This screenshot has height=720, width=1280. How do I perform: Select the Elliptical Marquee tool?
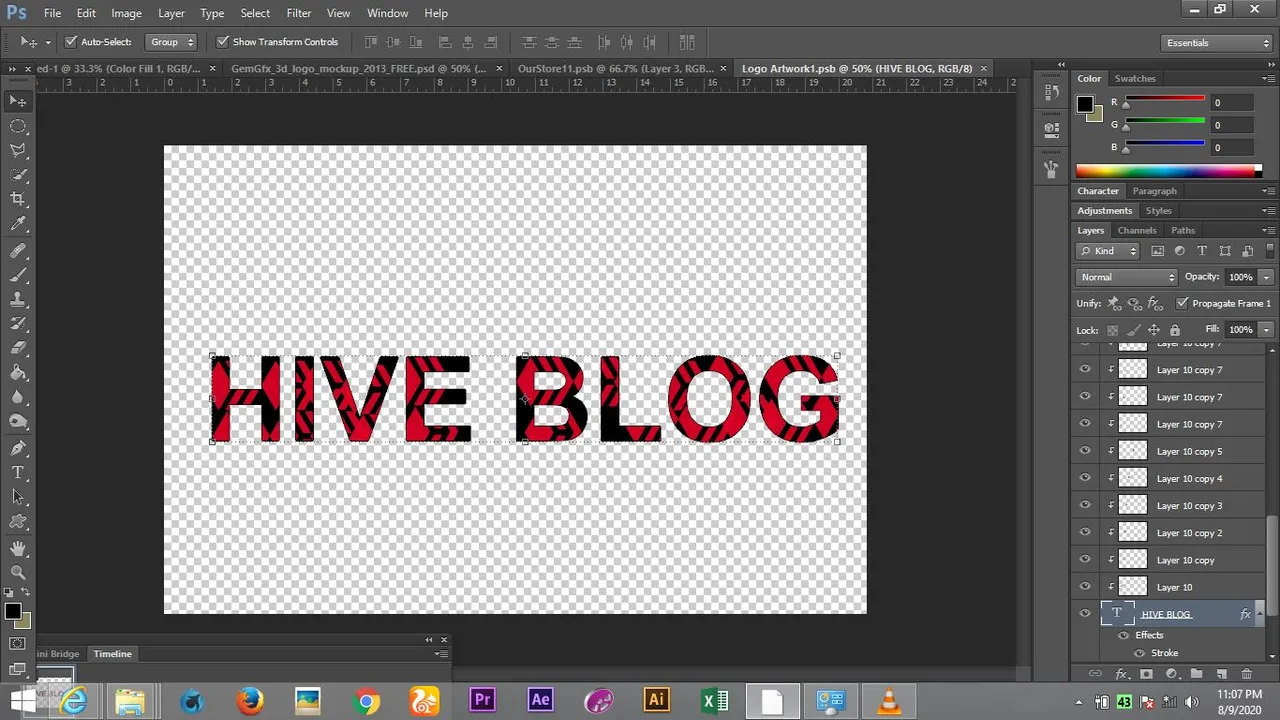(x=18, y=126)
